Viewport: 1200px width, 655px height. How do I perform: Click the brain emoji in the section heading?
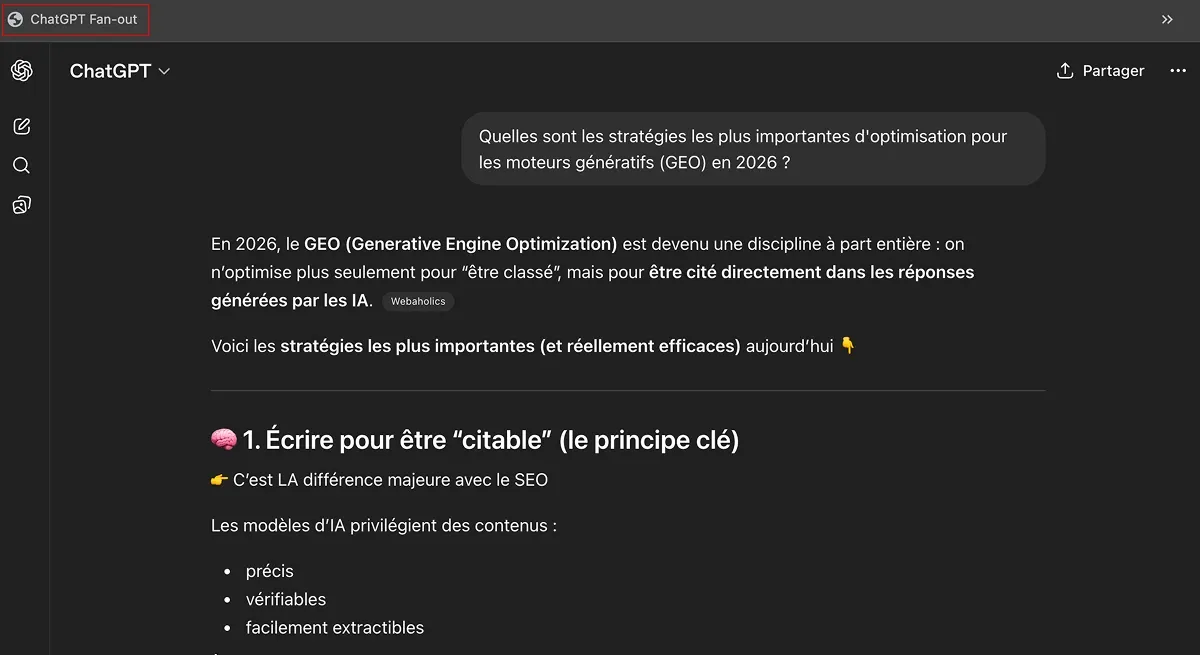224,438
